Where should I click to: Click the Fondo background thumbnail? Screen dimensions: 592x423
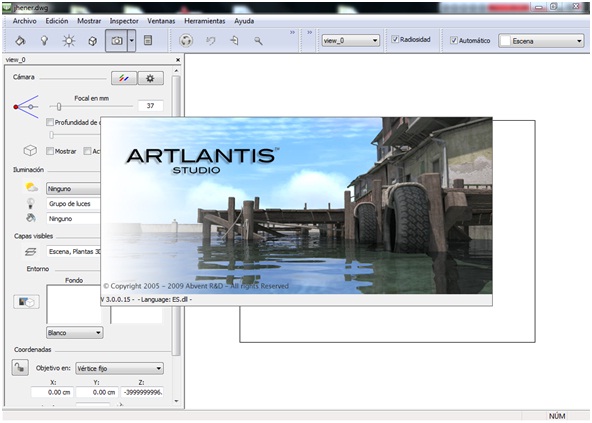[74, 304]
